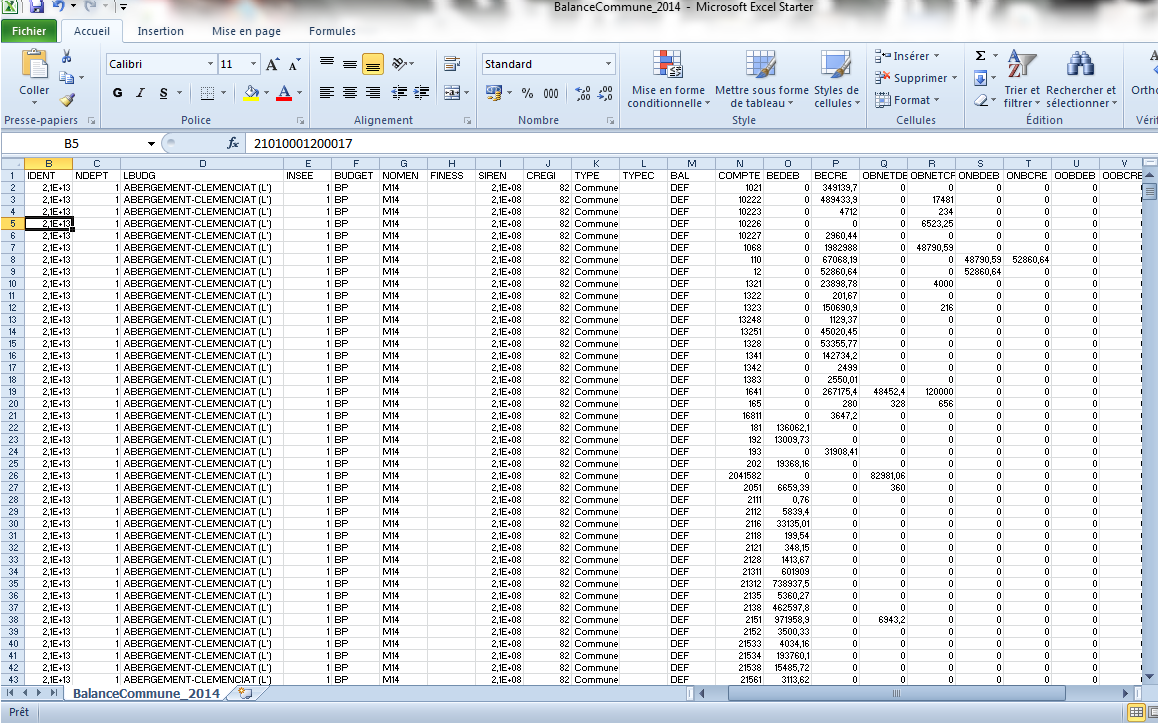Click the Save icon in quick access toolbar
The height and width of the screenshot is (723, 1158).
point(35,7)
